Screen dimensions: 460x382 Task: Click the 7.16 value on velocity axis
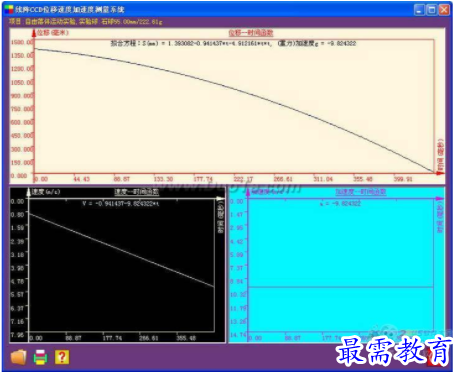(x=17, y=322)
